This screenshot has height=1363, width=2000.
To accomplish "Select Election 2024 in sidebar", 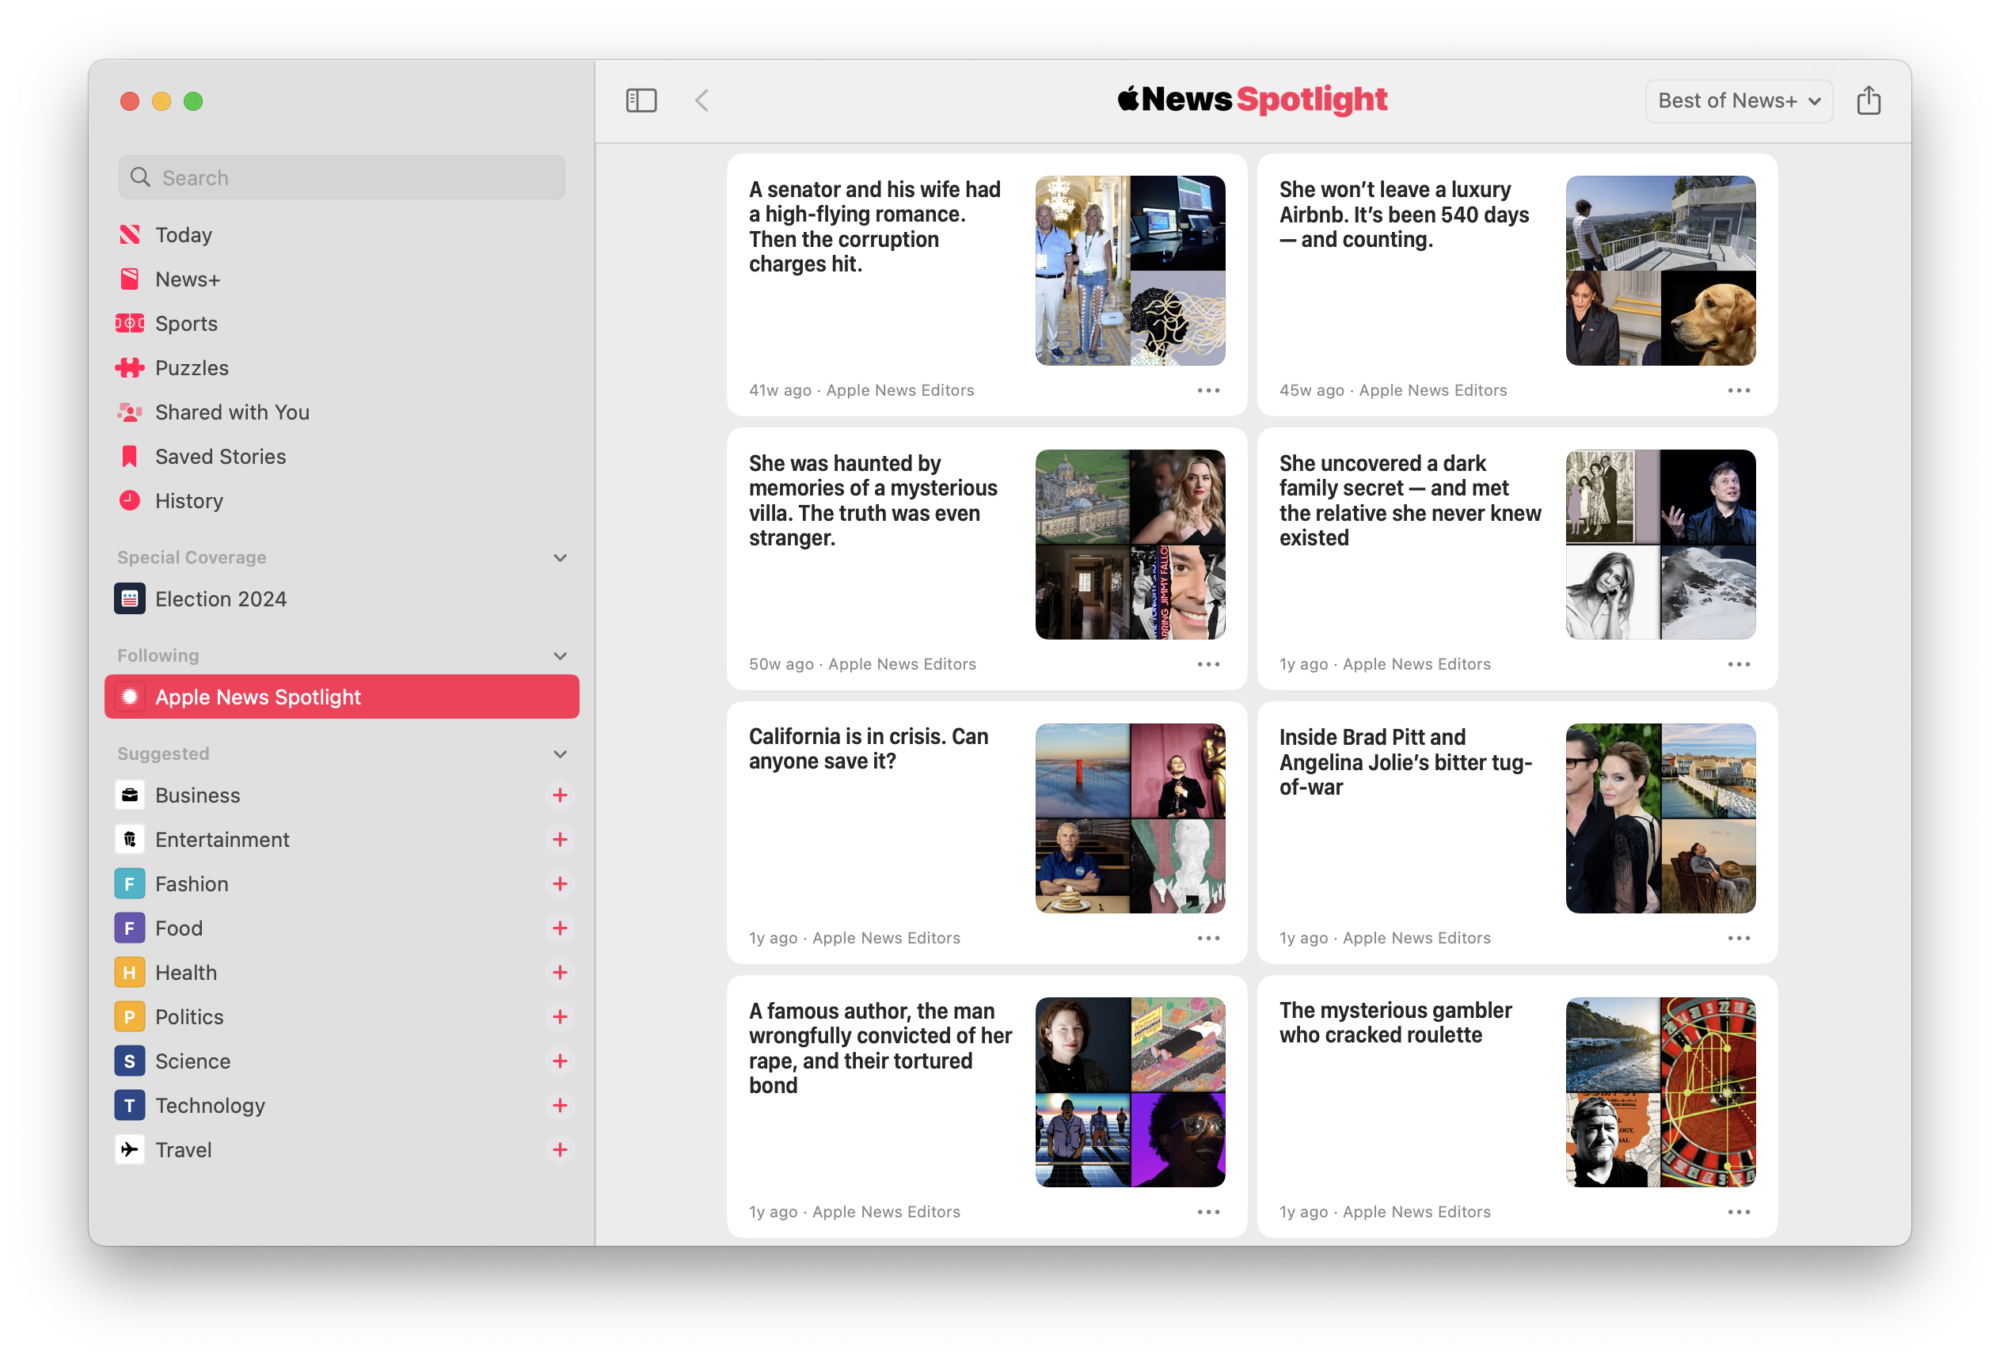I will click(220, 599).
